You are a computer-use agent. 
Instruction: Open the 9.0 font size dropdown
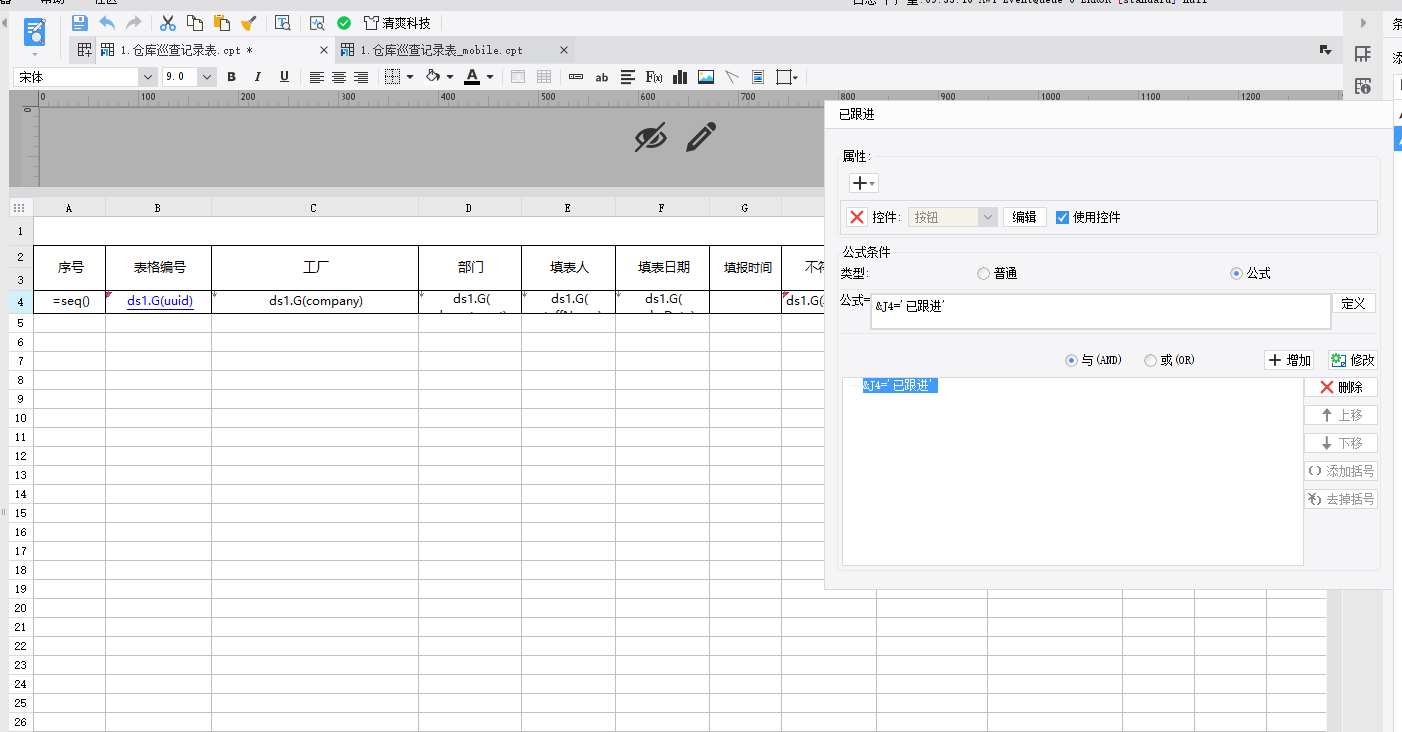click(207, 77)
